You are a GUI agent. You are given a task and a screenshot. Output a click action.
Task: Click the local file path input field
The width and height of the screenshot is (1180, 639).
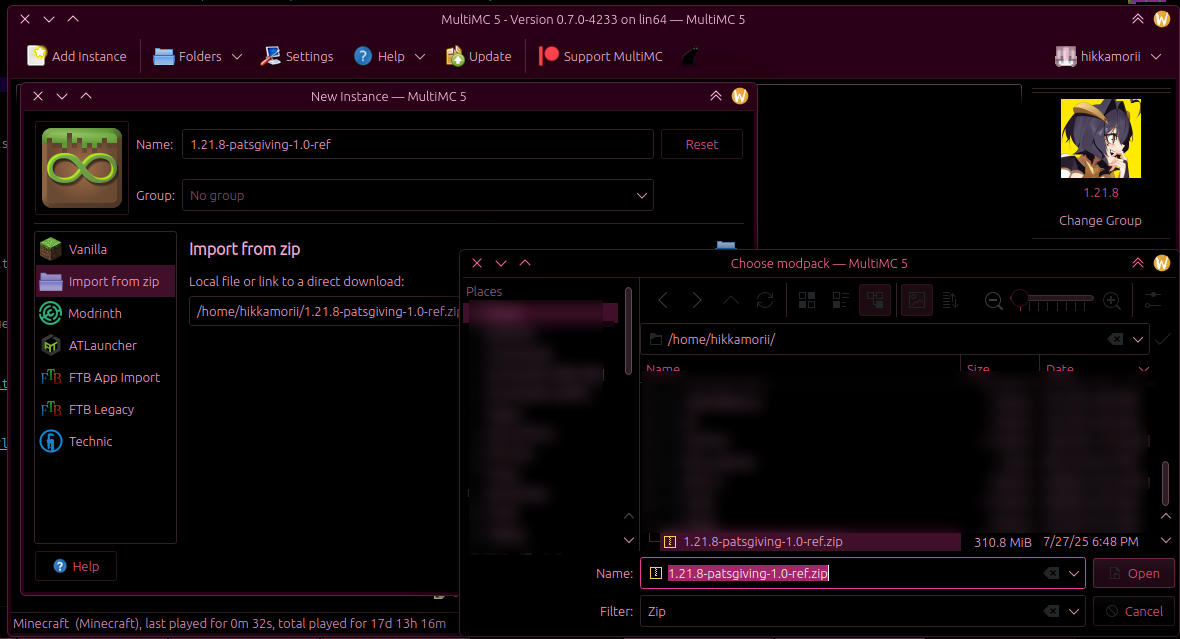coord(325,312)
